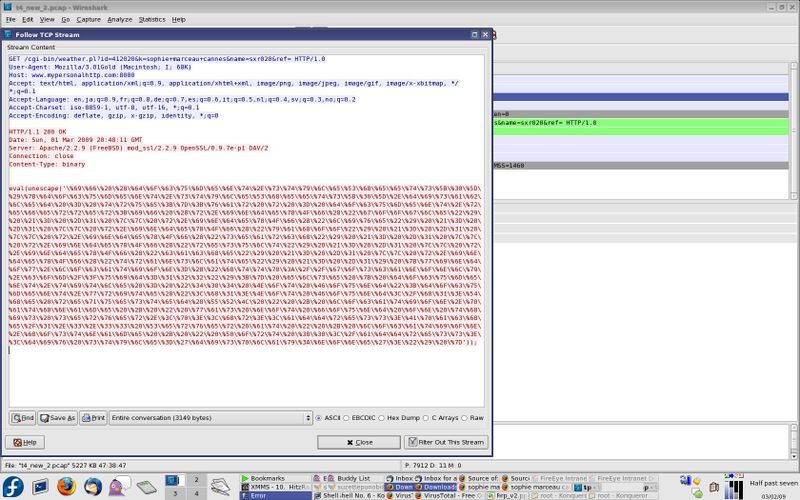Open the View menu
The width and height of the screenshot is (800, 500).
tap(47, 19)
